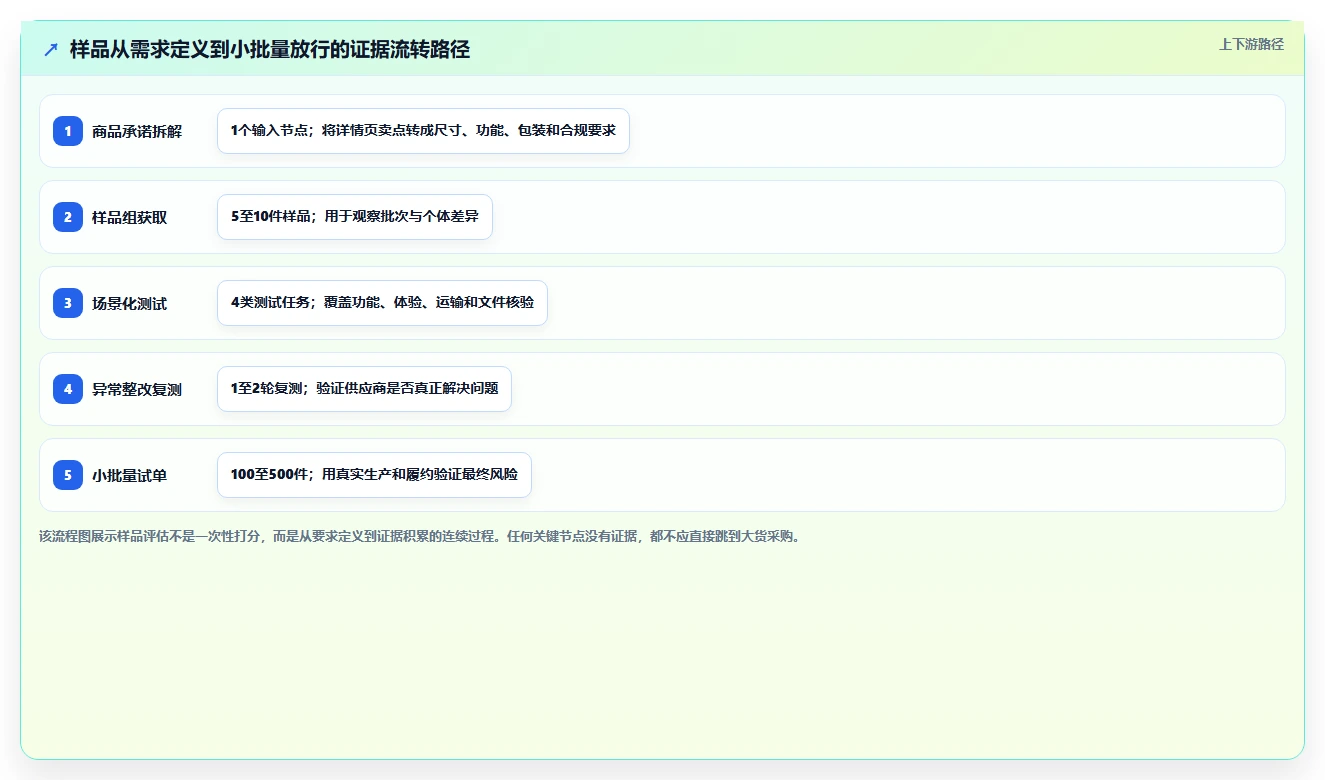Click the 商品承诺拆解 step label
Image resolution: width=1325 pixels, height=780 pixels.
coord(137,132)
